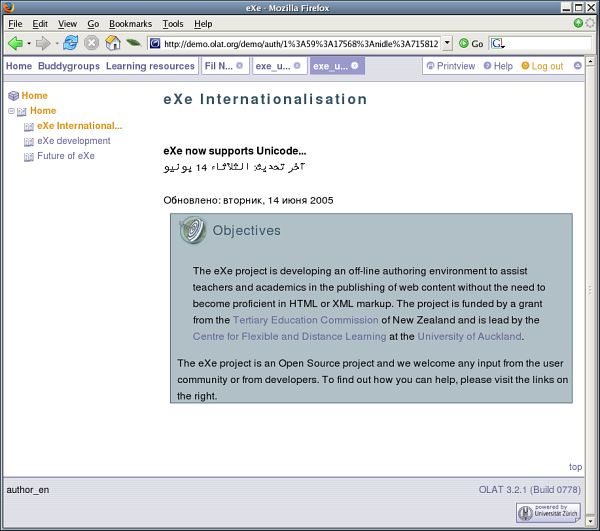Open Future of eXe in the tree

pyautogui.click(x=66, y=156)
